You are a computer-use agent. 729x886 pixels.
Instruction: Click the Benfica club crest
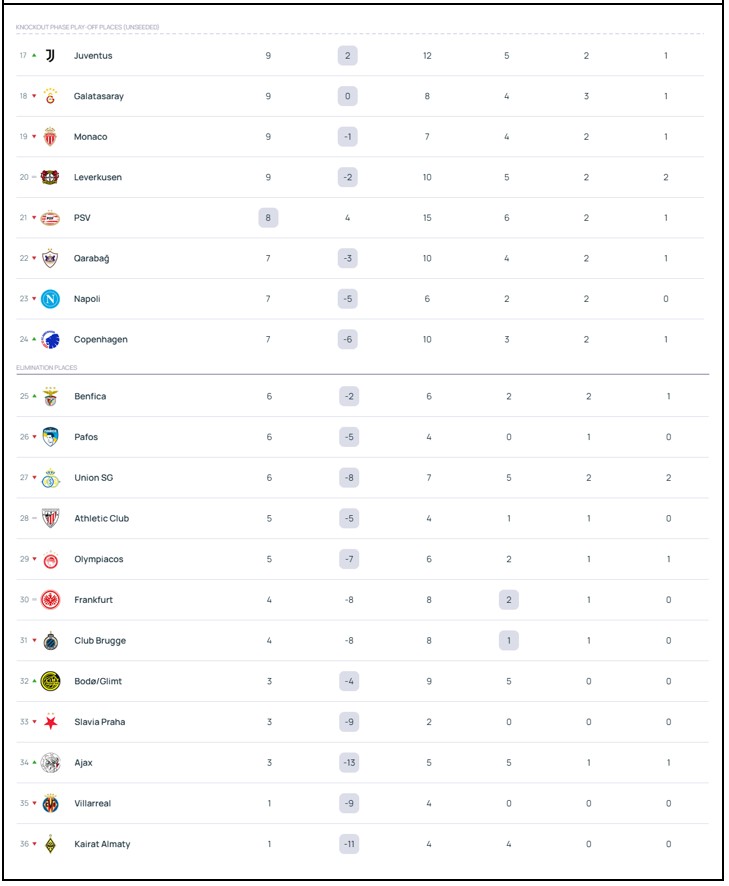[50, 397]
